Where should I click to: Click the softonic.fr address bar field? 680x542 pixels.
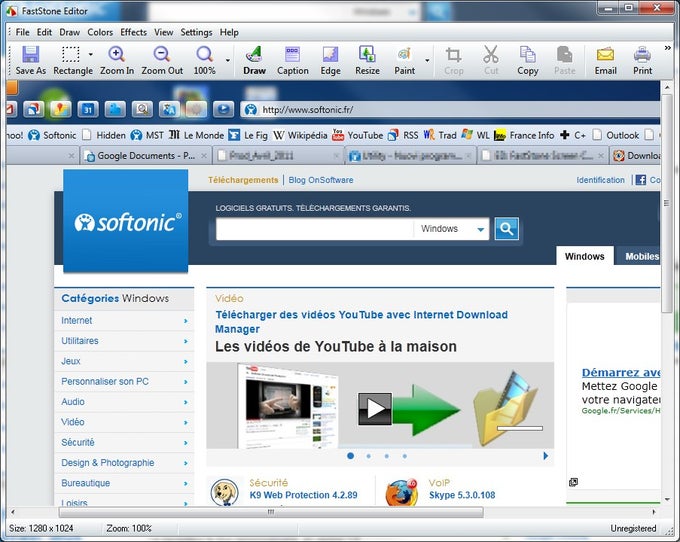pyautogui.click(x=451, y=110)
